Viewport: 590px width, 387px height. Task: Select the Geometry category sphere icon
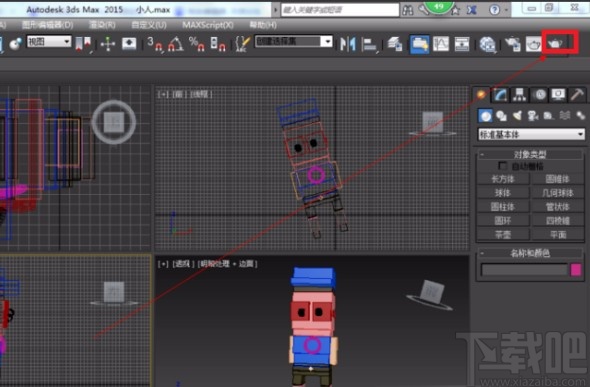click(485, 115)
